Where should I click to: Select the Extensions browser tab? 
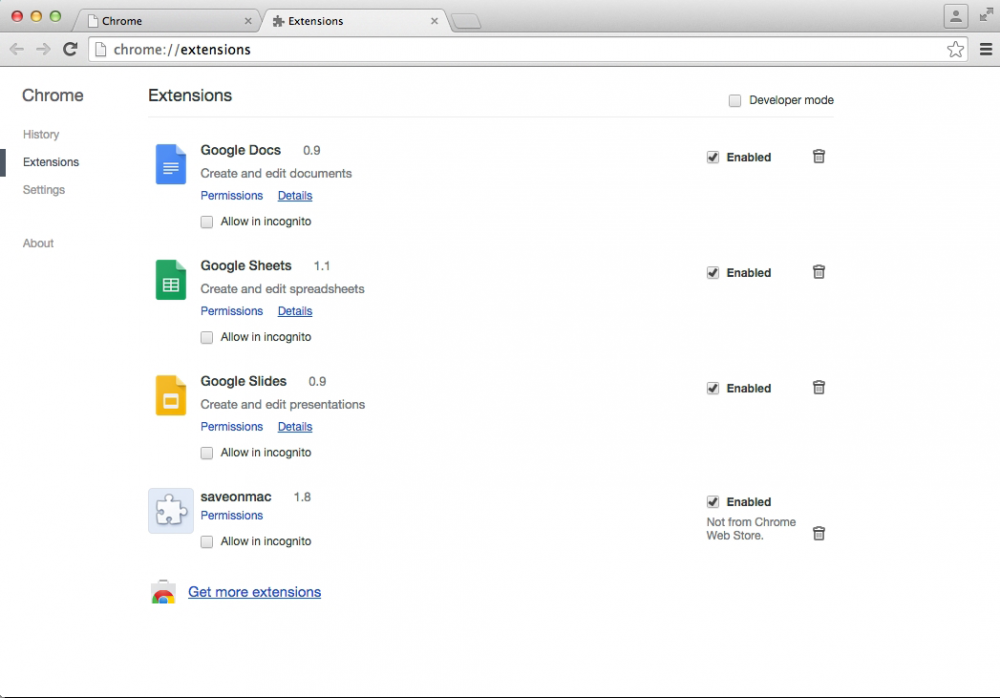(354, 21)
